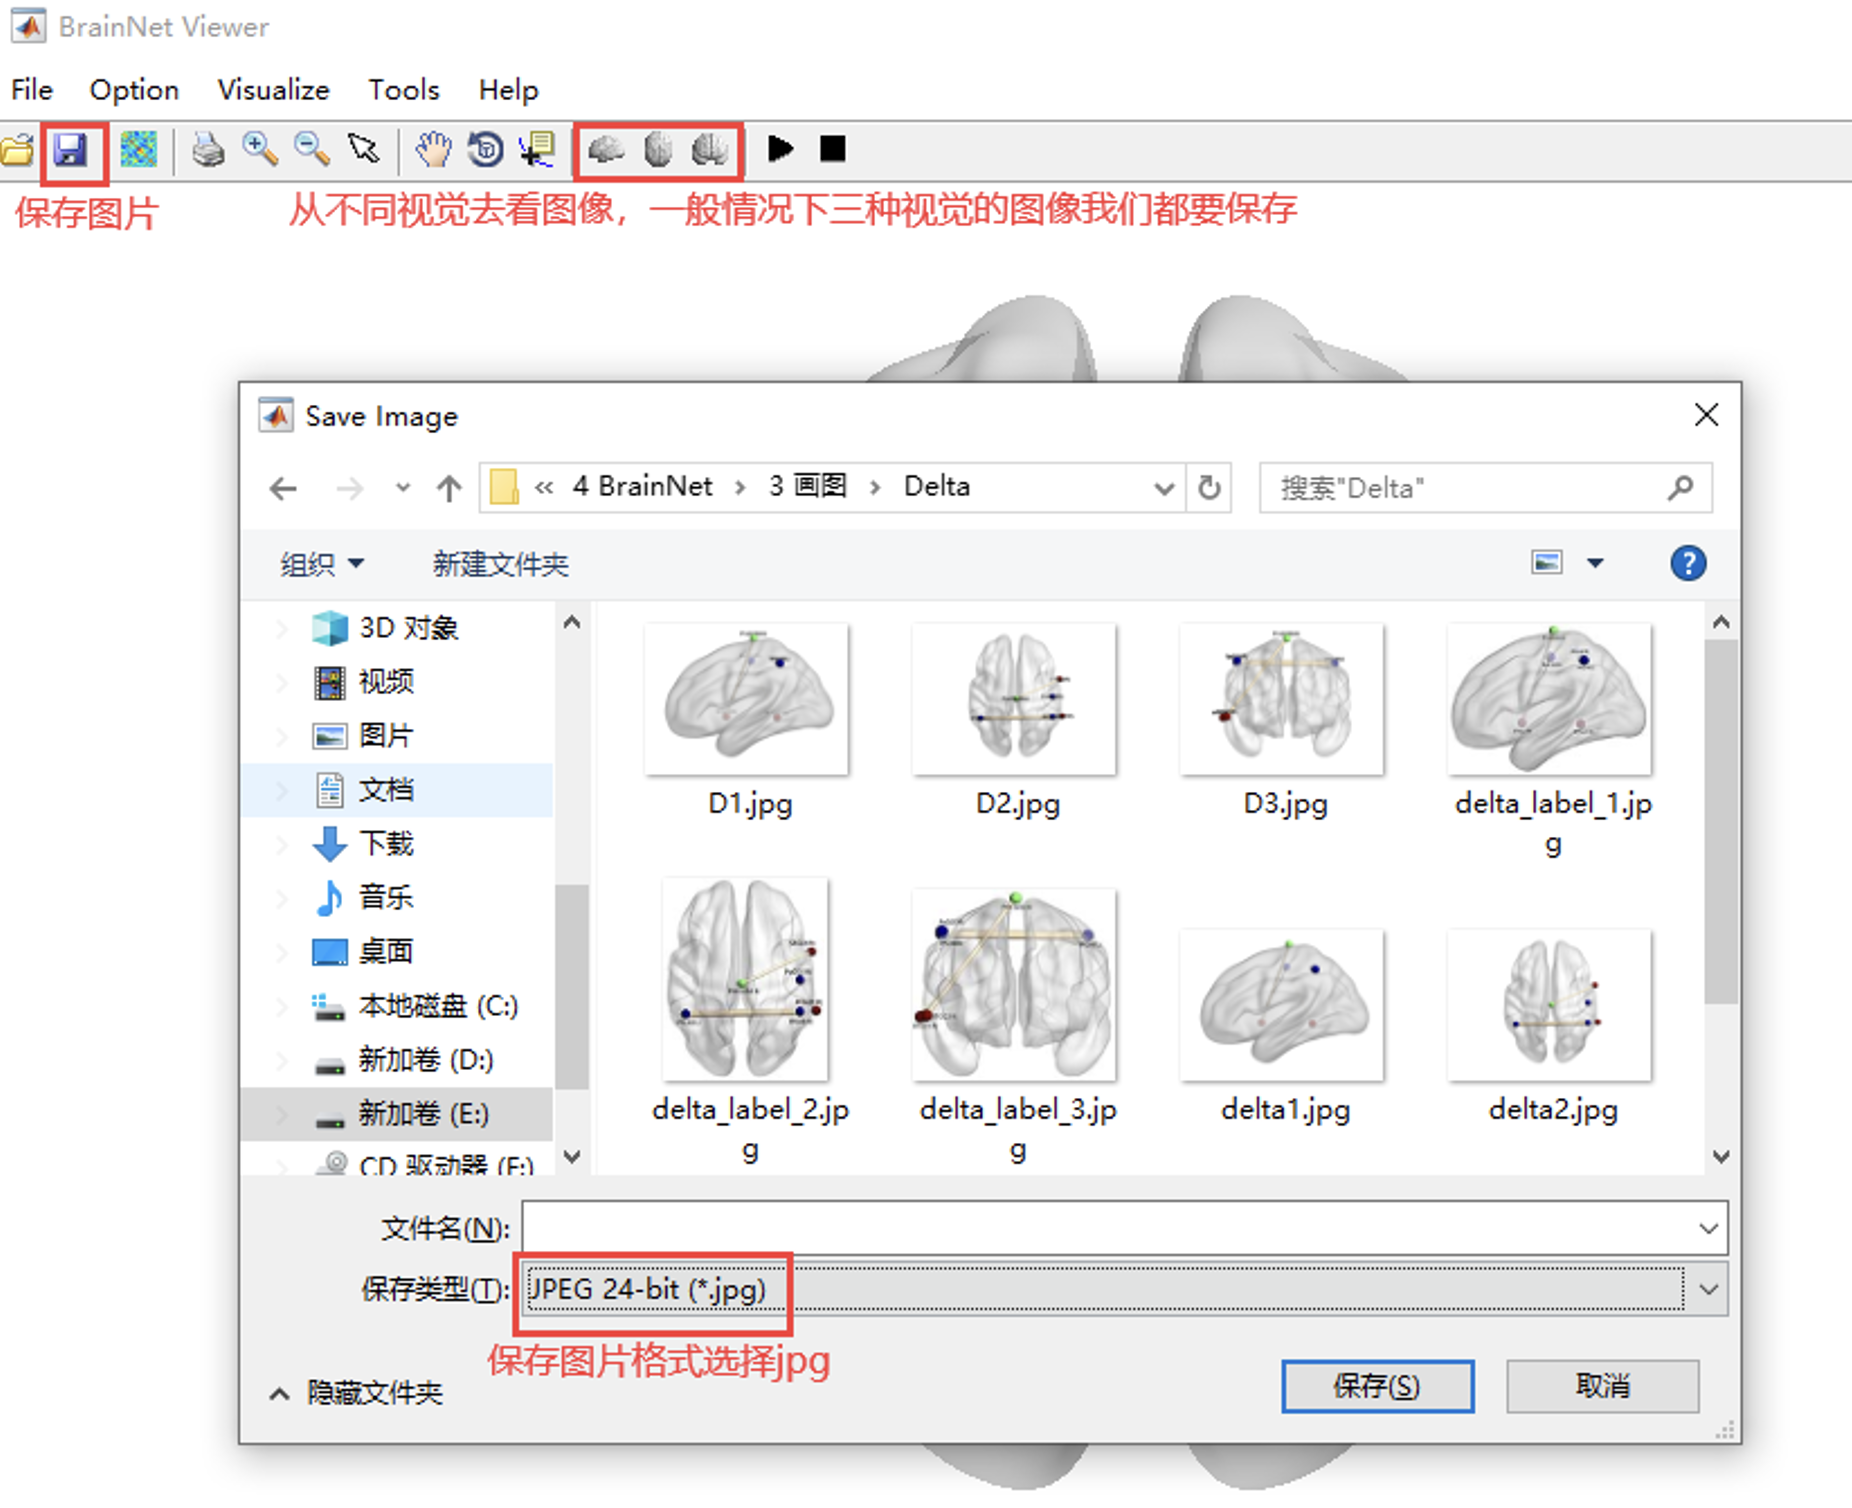The image size is (1852, 1508).
Task: Select the Pan hand tool
Action: [x=433, y=150]
